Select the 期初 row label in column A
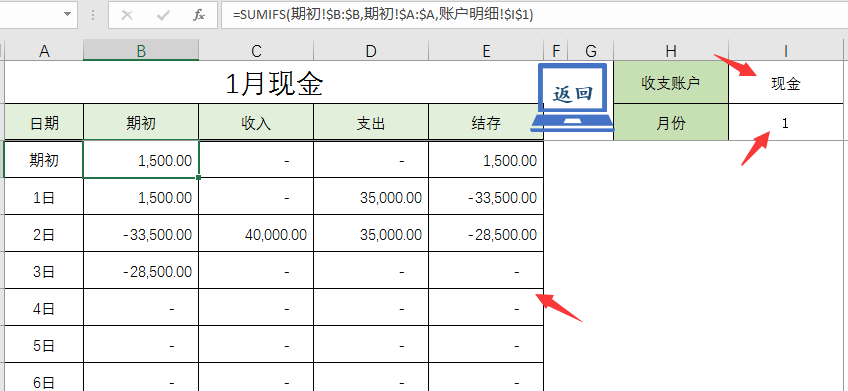This screenshot has width=848, height=391. (44, 160)
